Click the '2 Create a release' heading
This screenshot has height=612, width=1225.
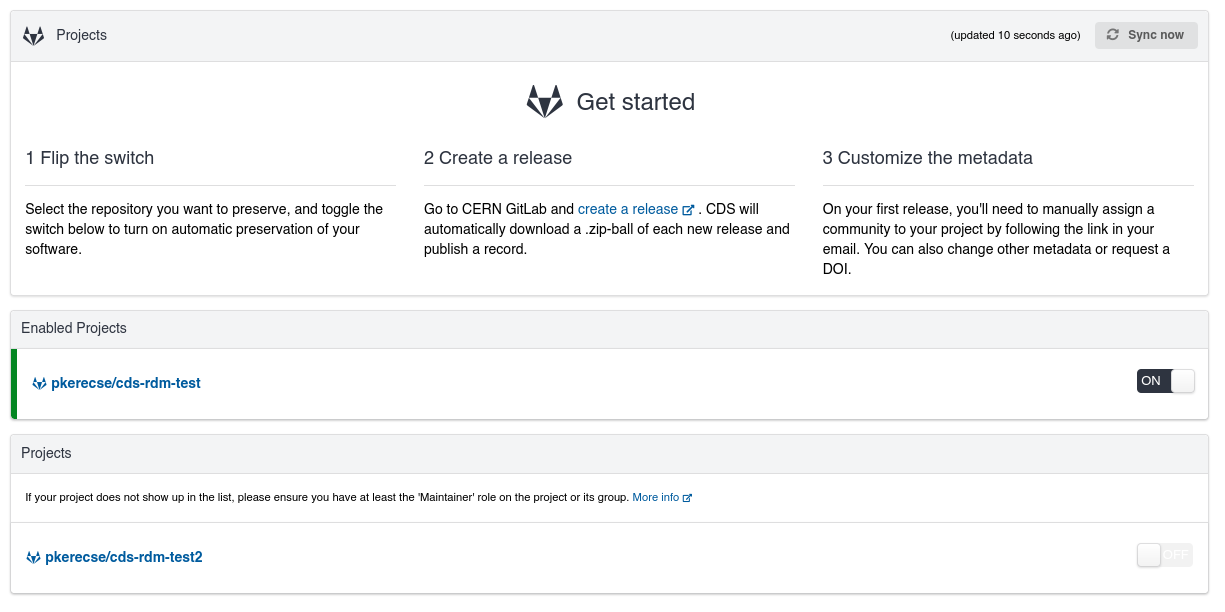tap(497, 158)
